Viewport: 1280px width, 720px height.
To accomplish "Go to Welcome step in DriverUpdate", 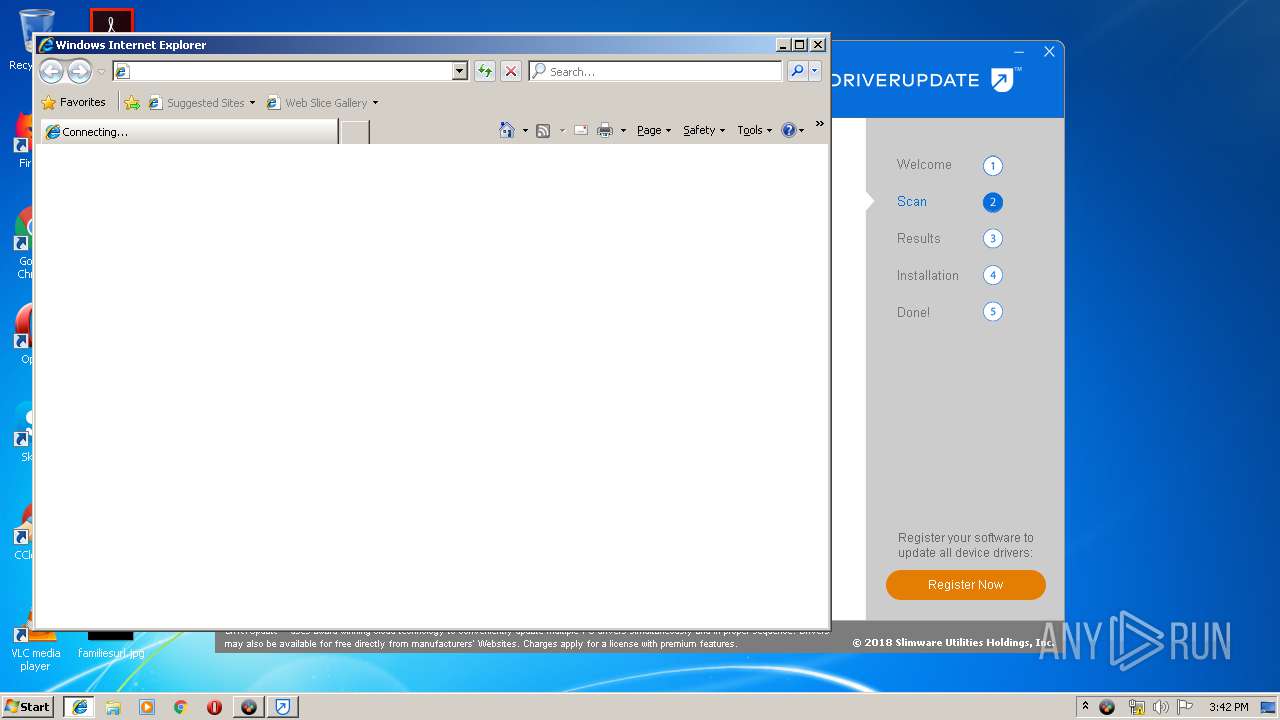I will [924, 164].
